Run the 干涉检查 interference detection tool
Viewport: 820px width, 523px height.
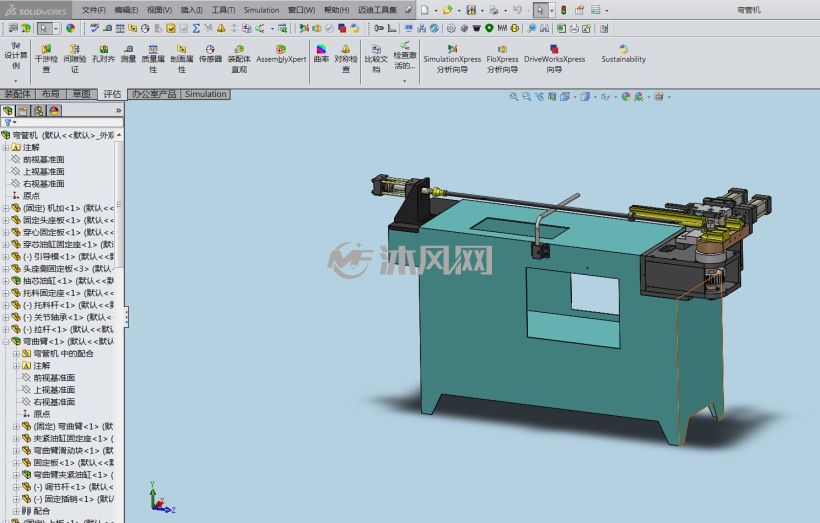[x=46, y=58]
